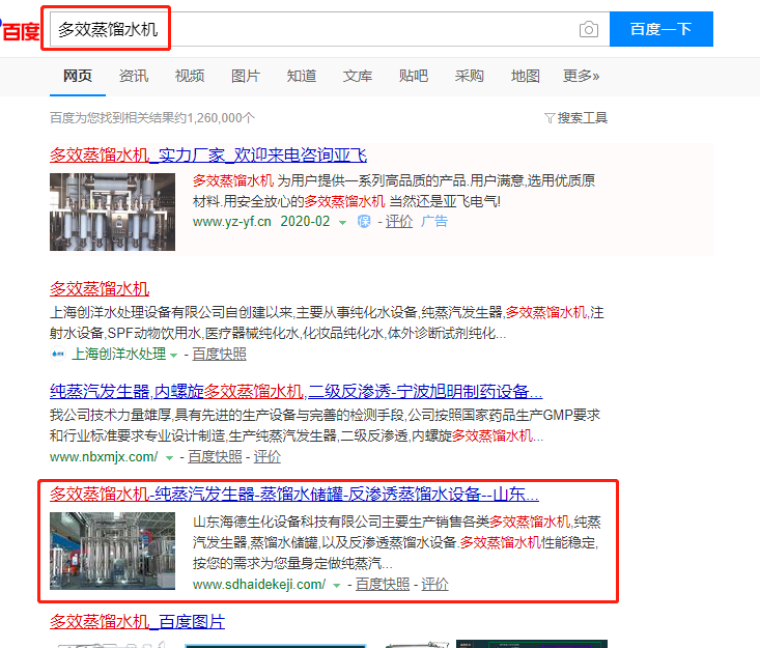Go to the 文库 tab
Screen dimensions: 760x648
point(358,76)
